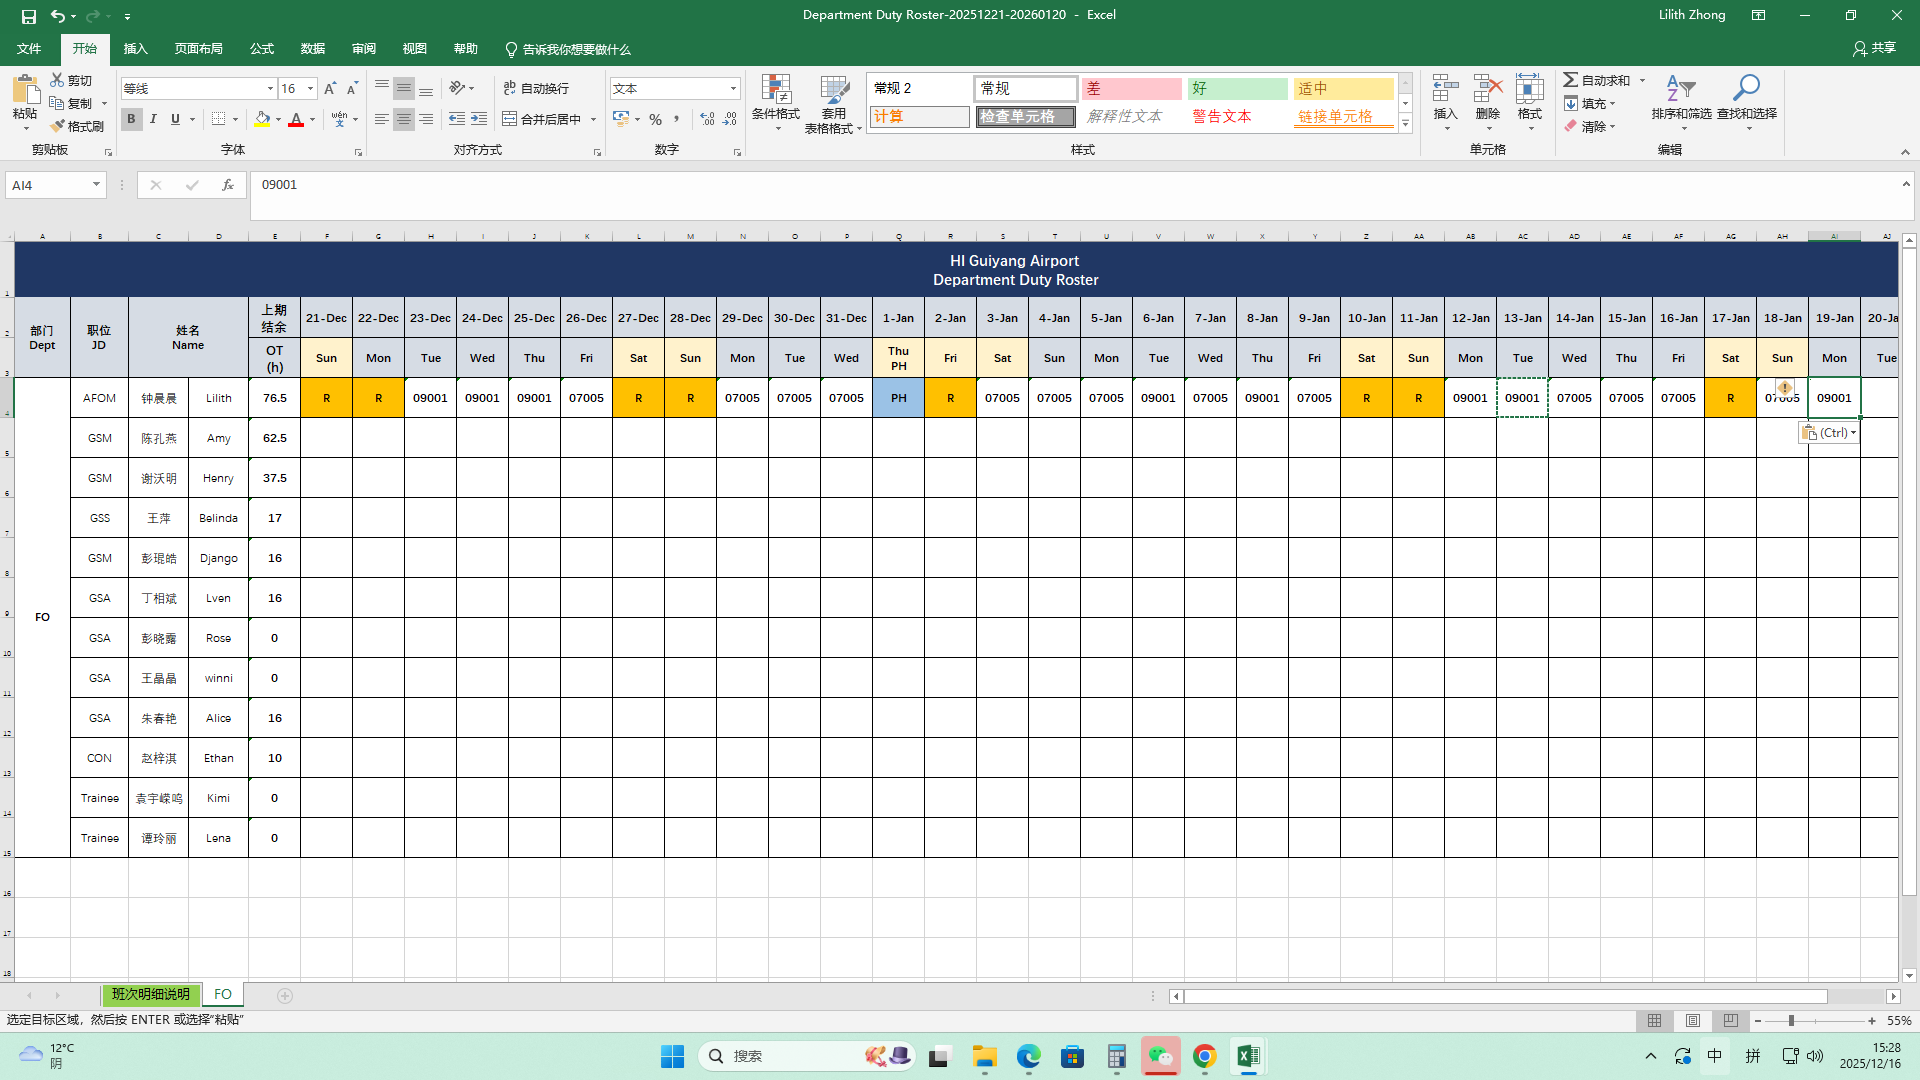Click the Format Painter icon

click(x=58, y=126)
